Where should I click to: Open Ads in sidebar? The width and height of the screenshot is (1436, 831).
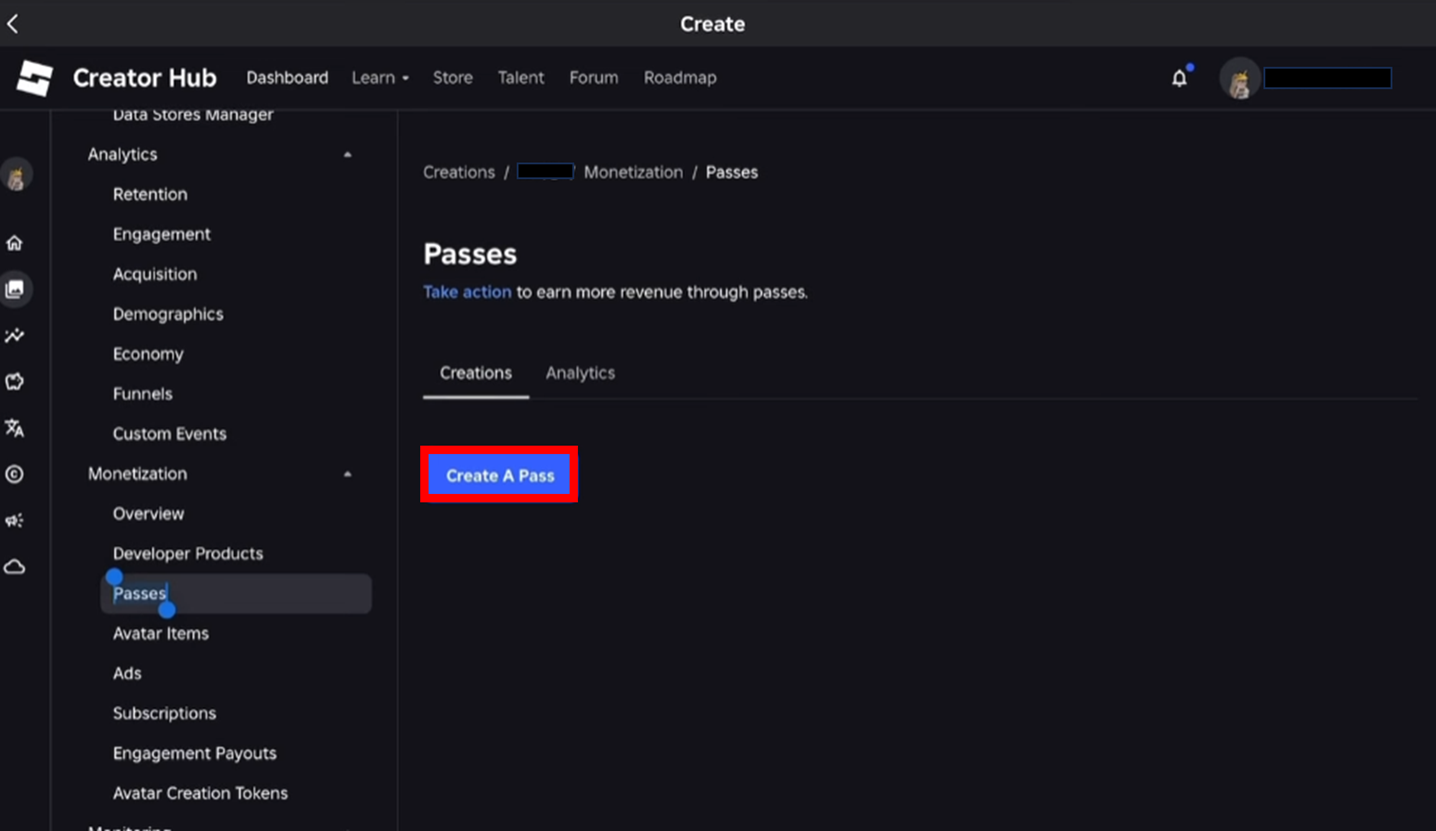click(x=127, y=674)
